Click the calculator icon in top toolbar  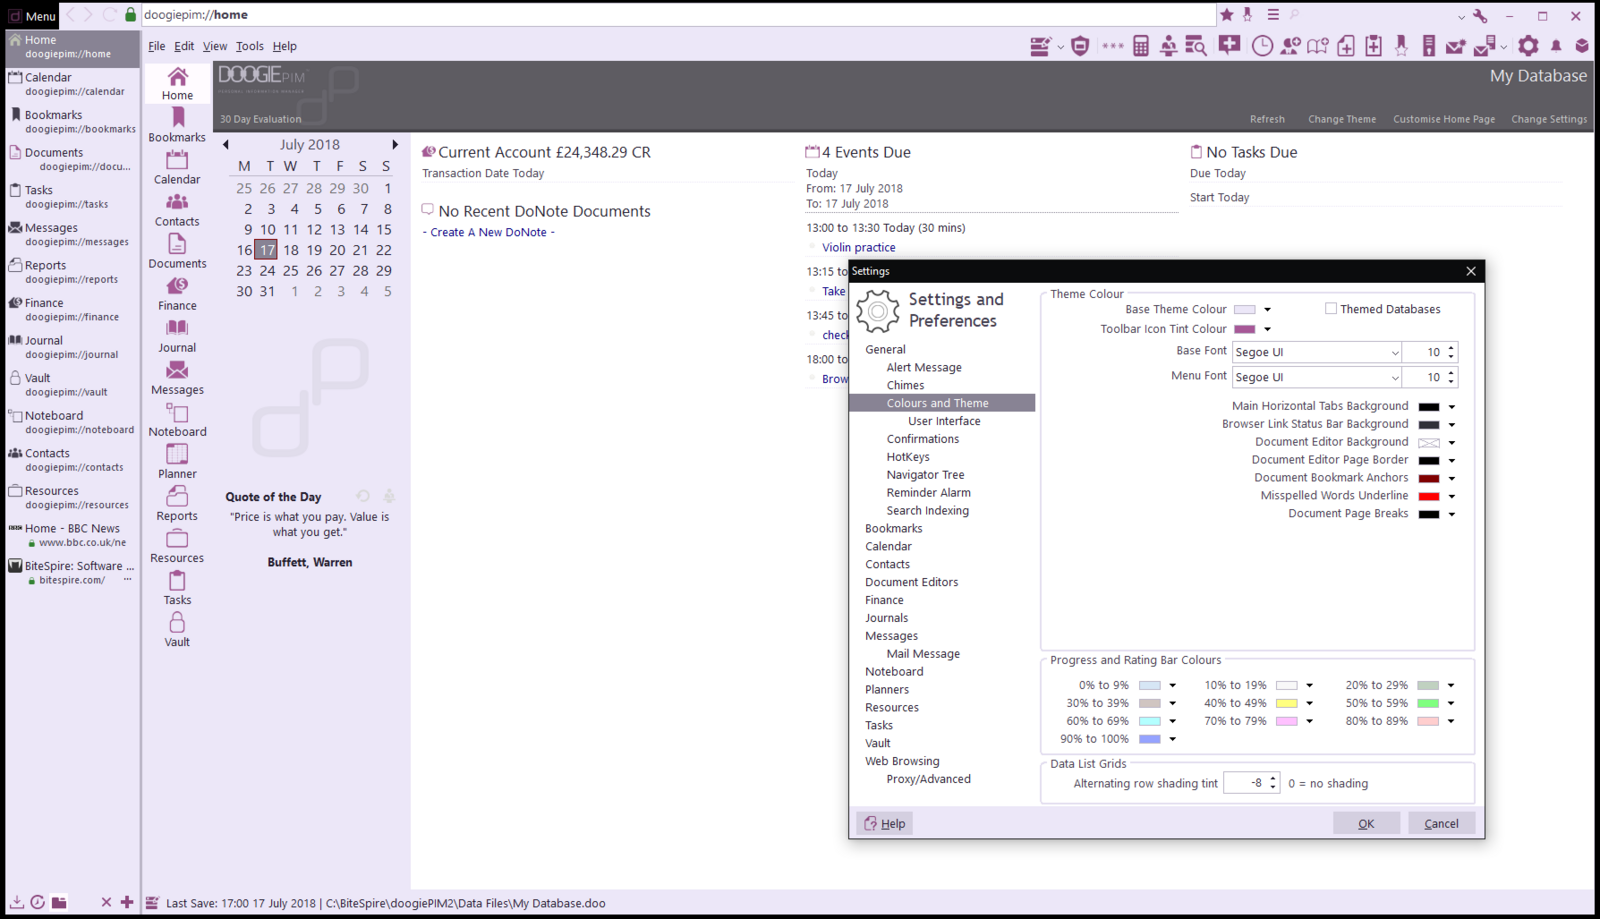1141,46
